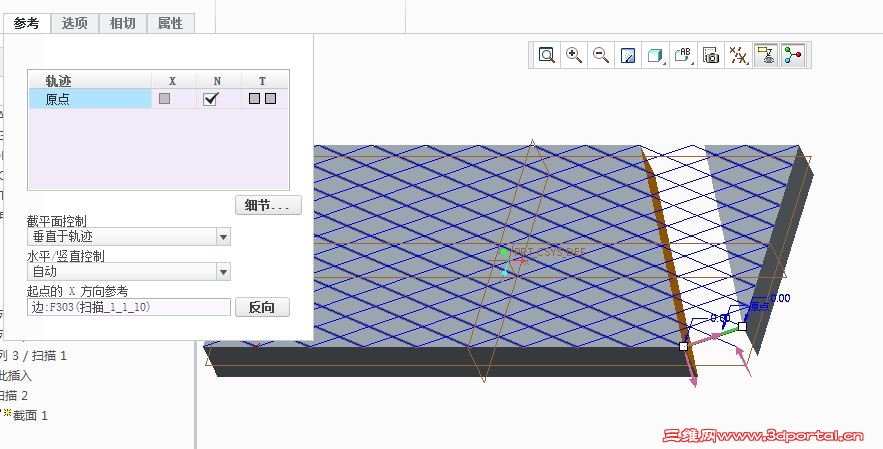This screenshot has height=449, width=883.
Task: Click the 原点 label in the model view
Action: [759, 306]
